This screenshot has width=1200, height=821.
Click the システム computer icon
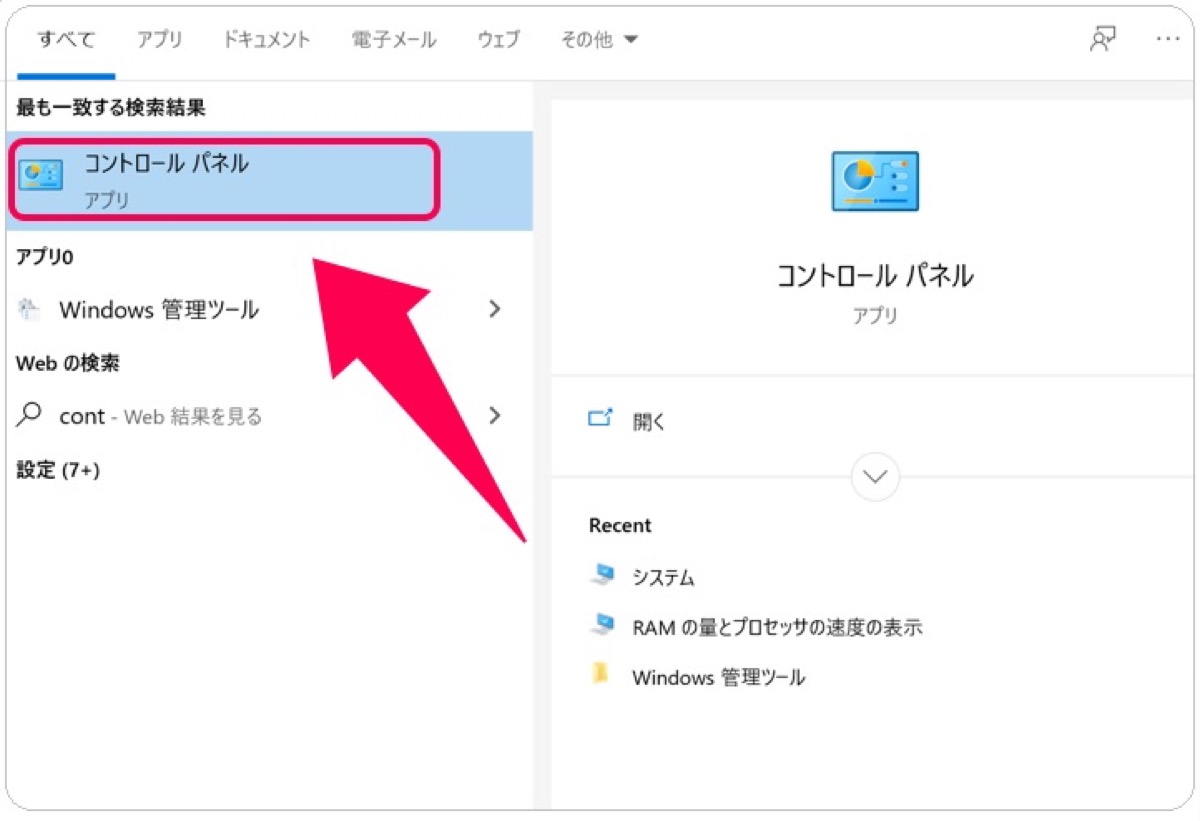click(601, 574)
